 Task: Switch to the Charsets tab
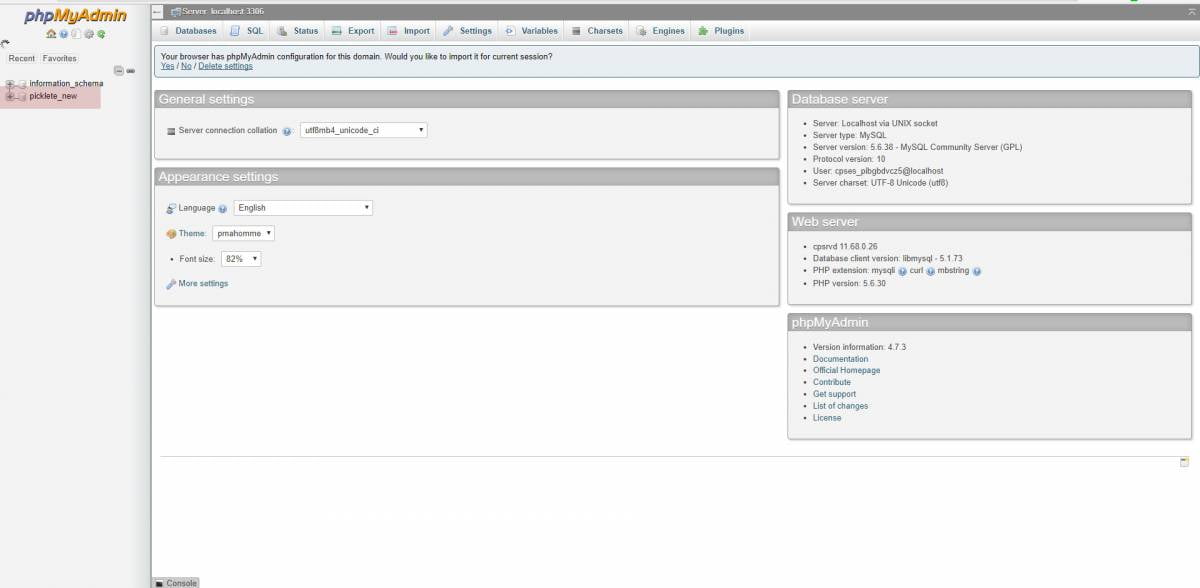click(x=598, y=31)
